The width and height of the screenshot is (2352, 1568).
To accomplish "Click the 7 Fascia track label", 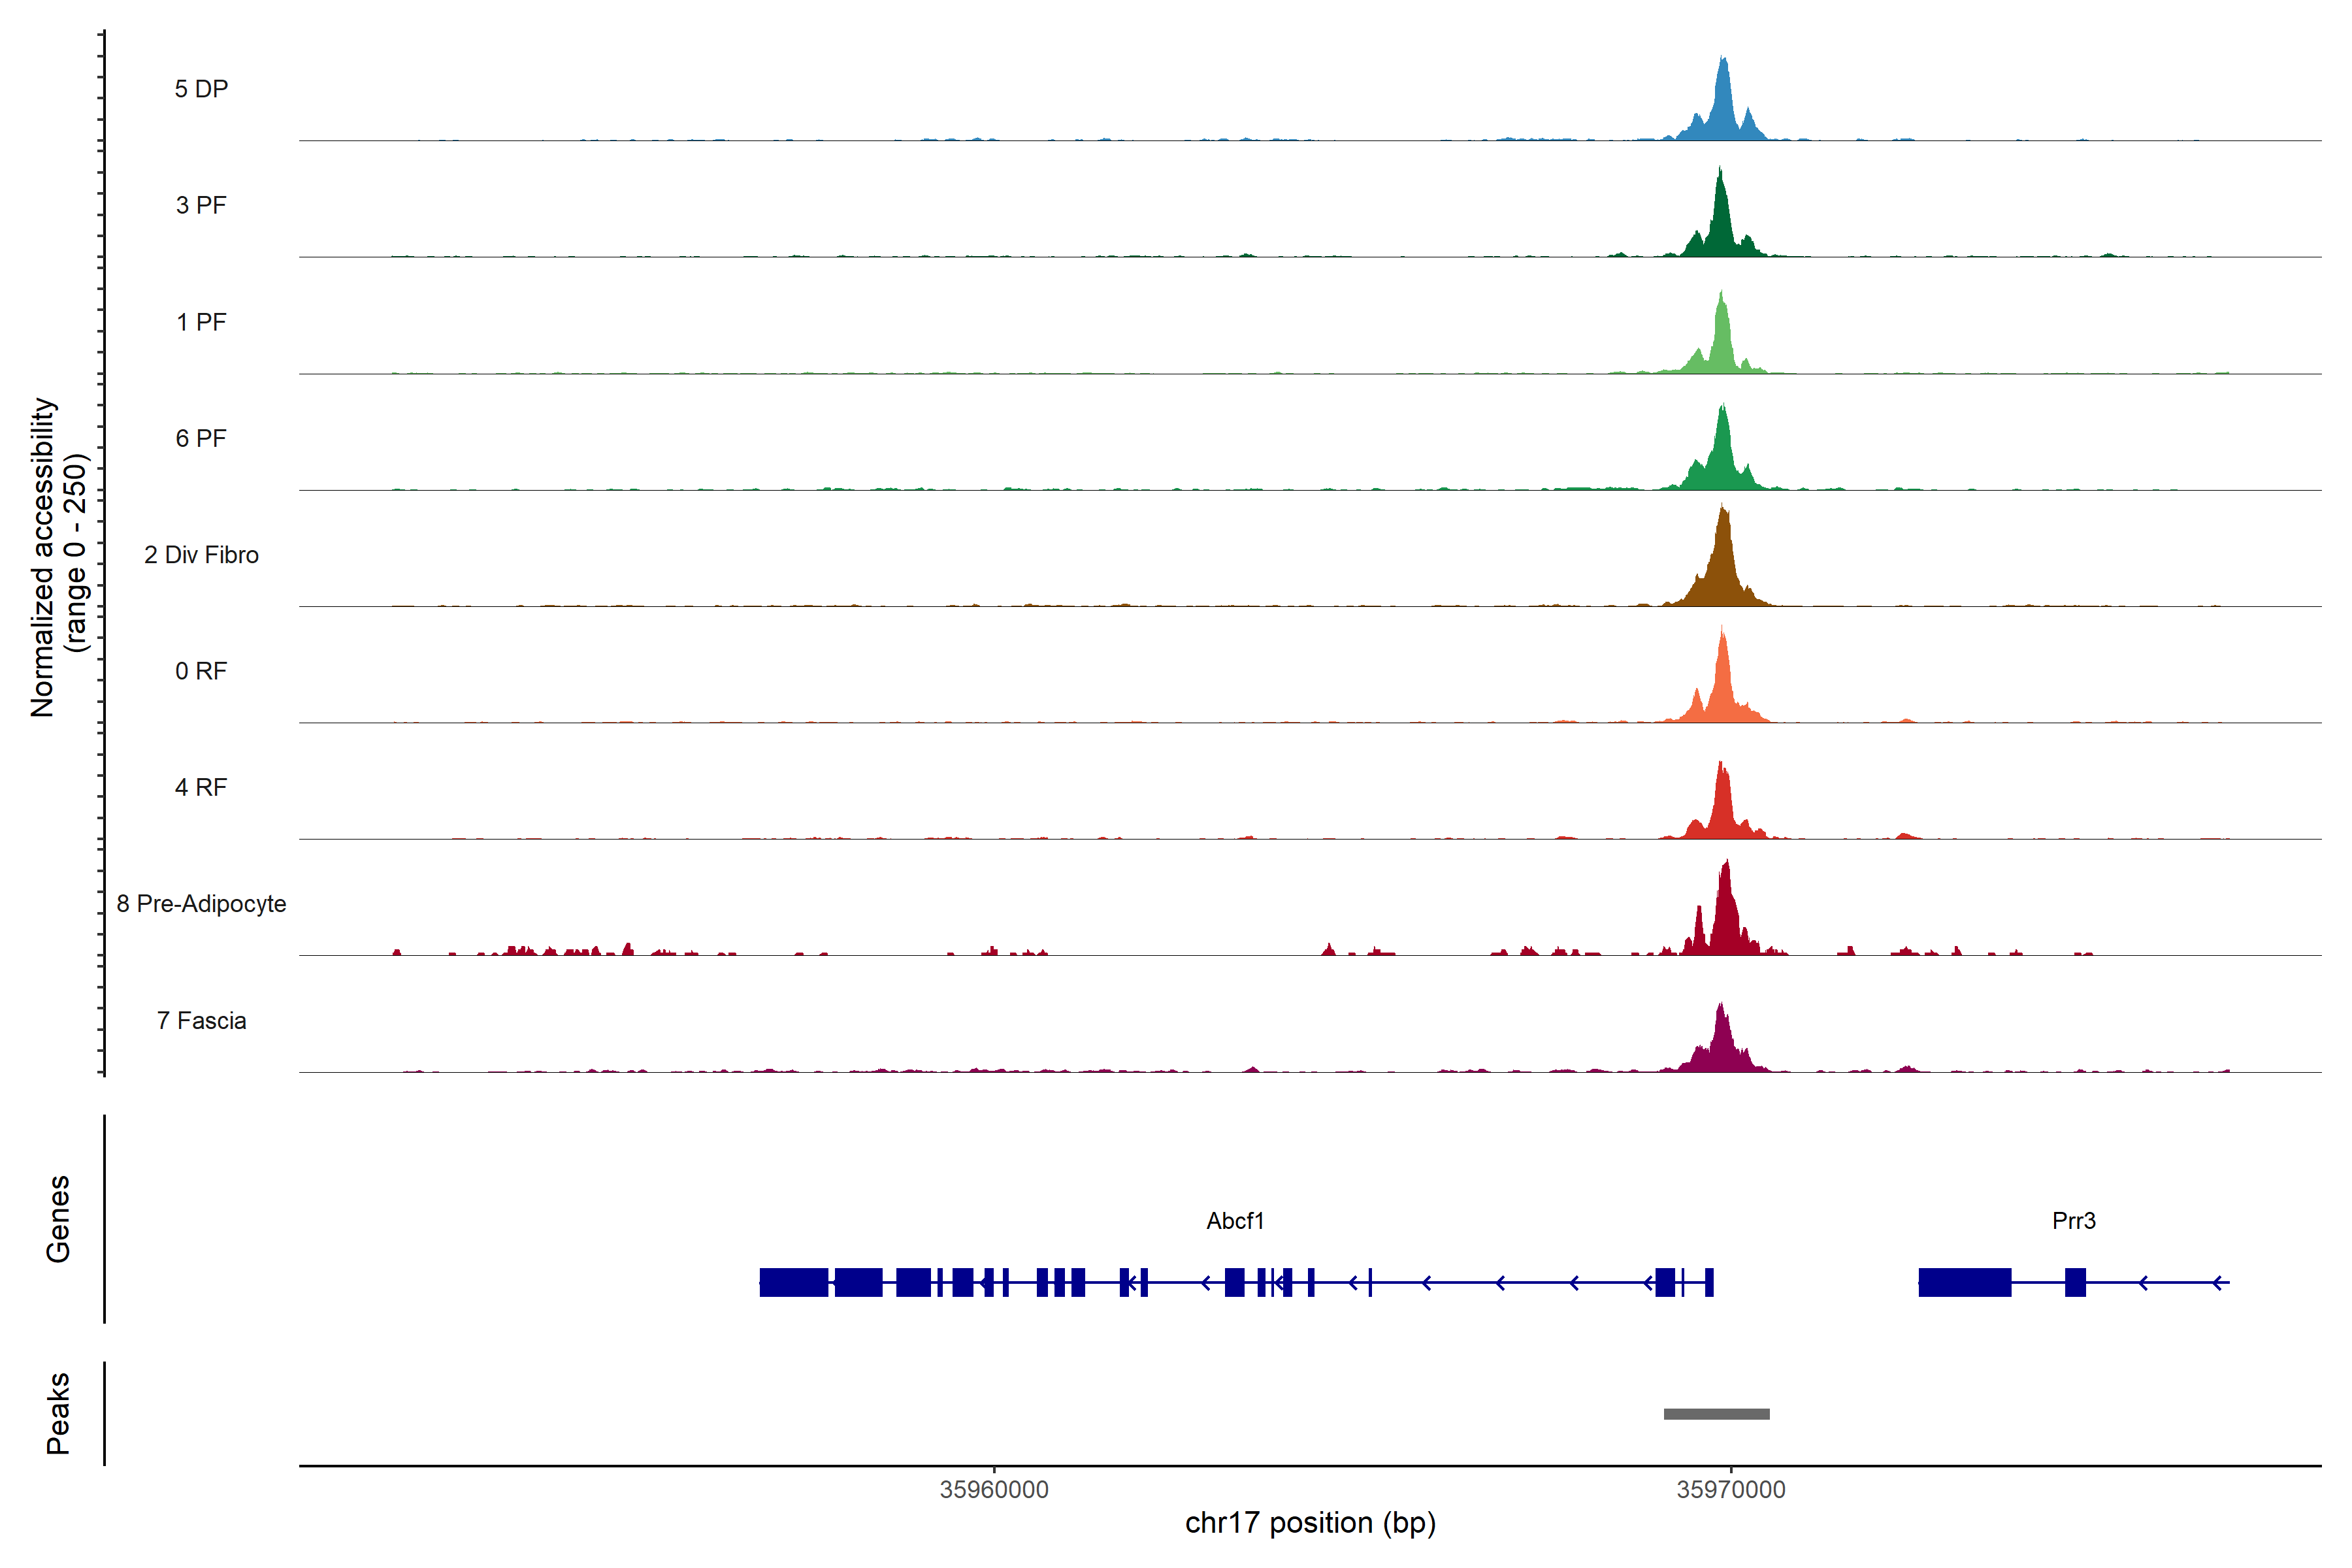I will coord(201,1020).
